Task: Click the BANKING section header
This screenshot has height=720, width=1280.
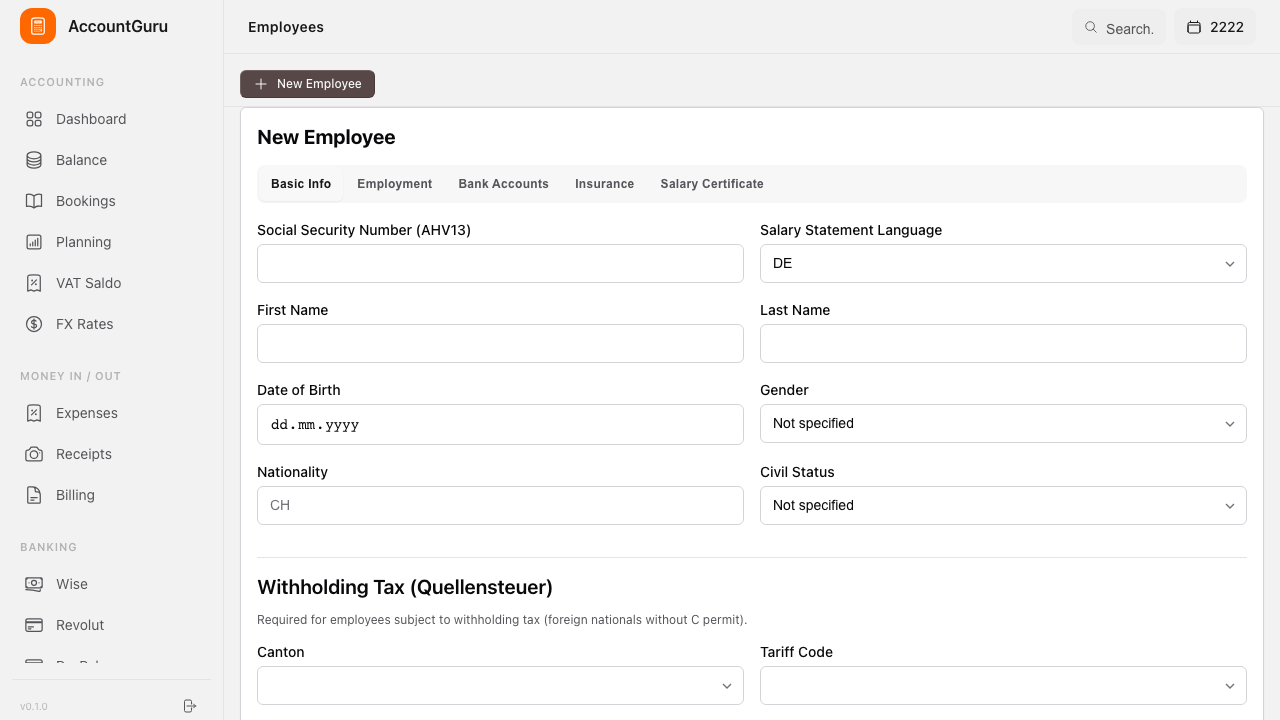Action: tap(48, 547)
